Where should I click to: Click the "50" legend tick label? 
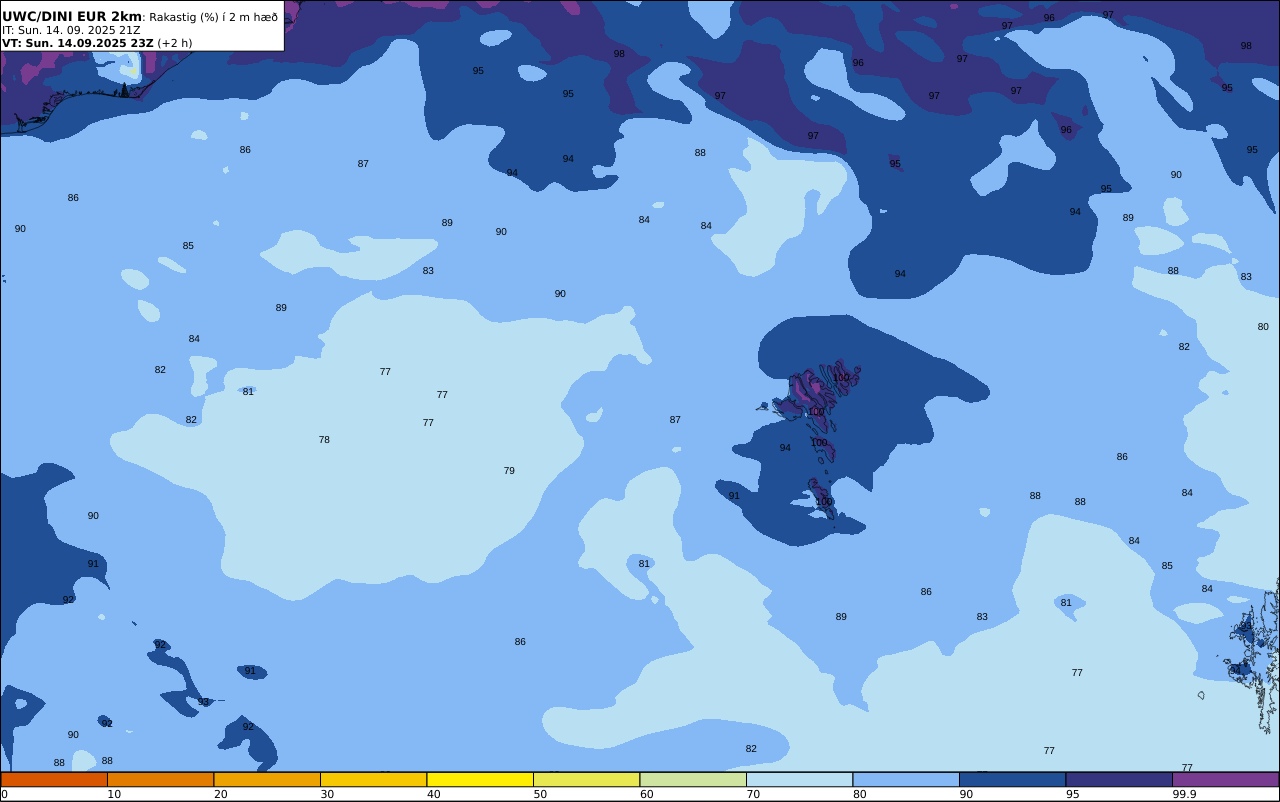(540, 794)
